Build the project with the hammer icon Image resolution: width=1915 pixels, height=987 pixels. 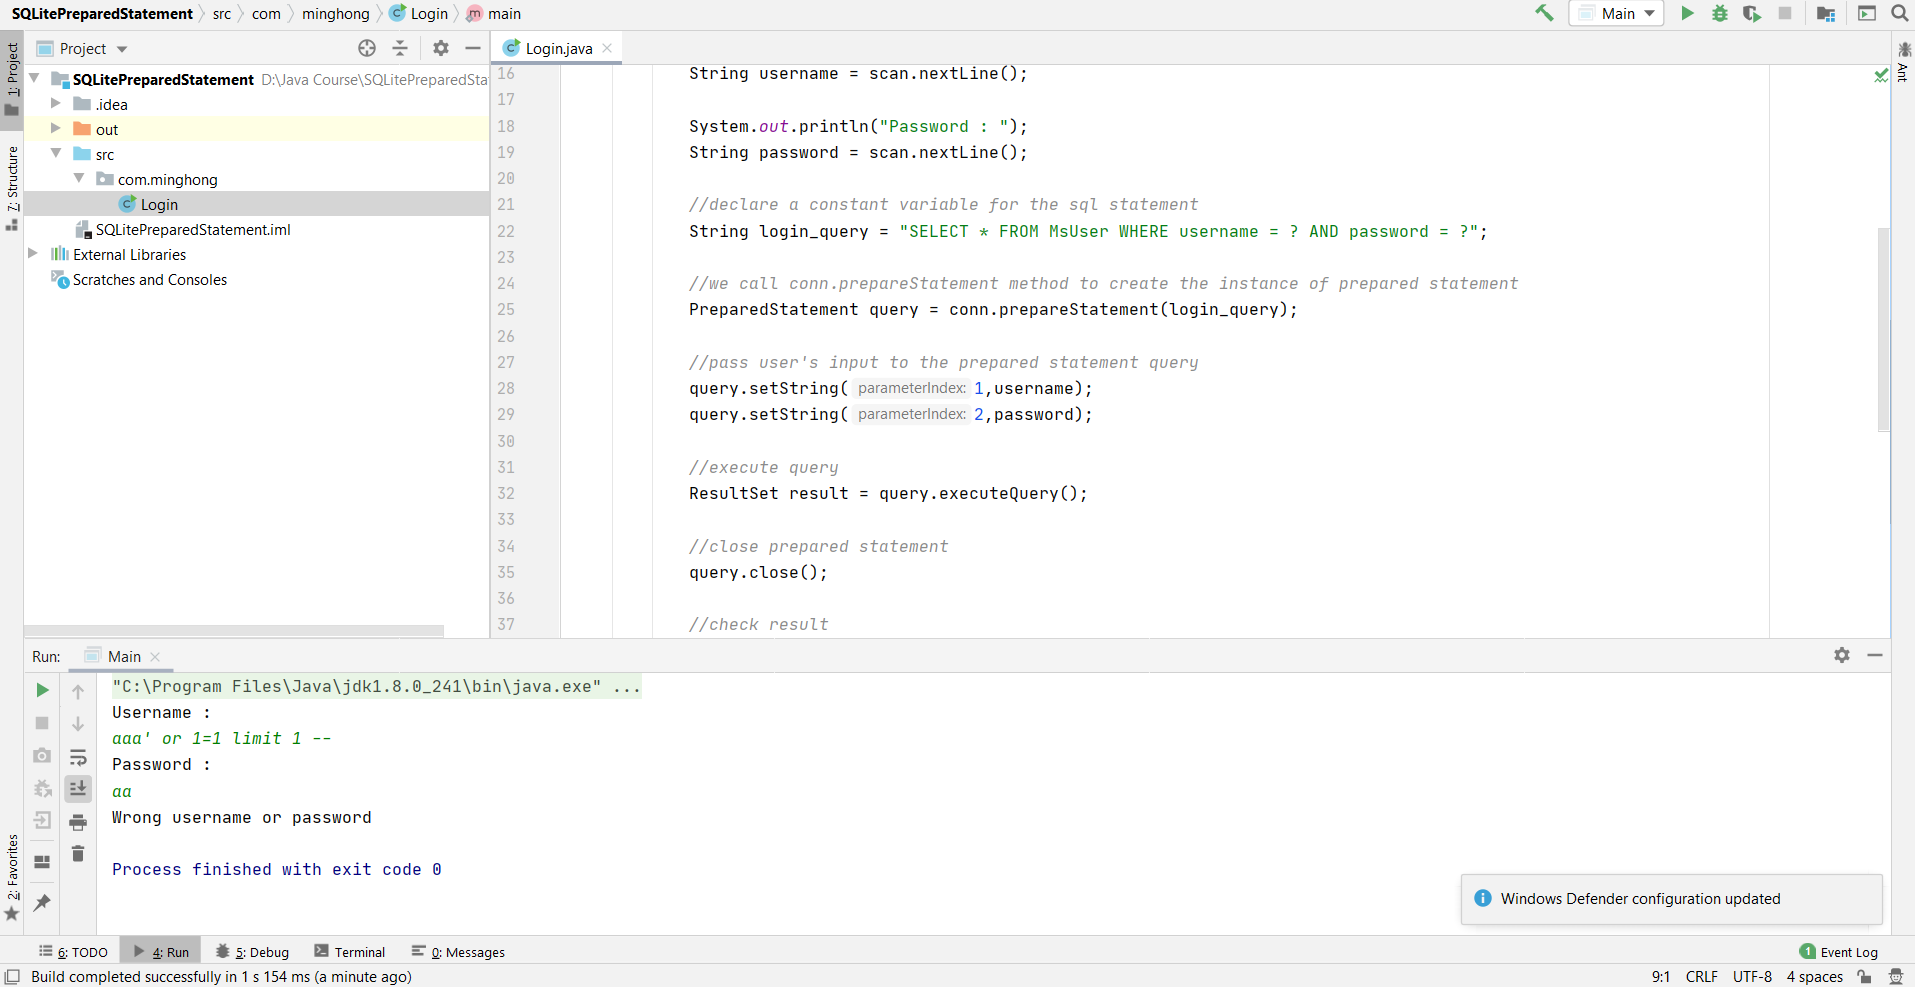pos(1544,13)
